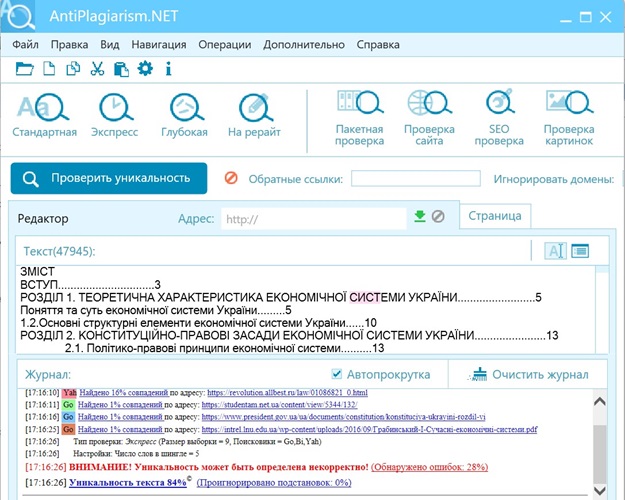The image size is (625, 500).
Task: Open the president.gov.ua constitution link
Action: (344, 417)
